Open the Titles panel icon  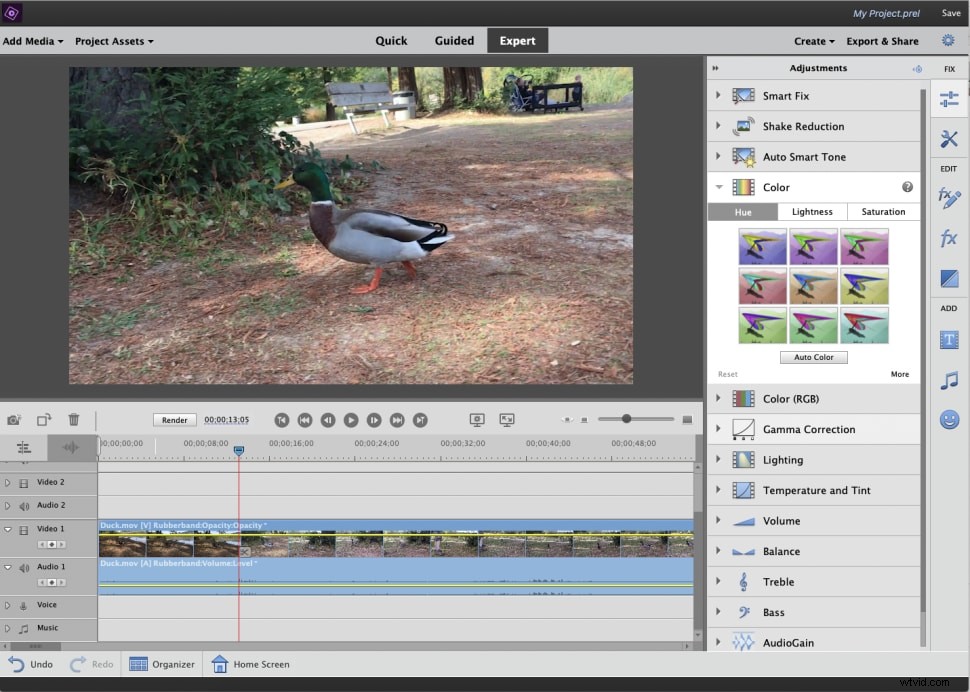click(948, 339)
